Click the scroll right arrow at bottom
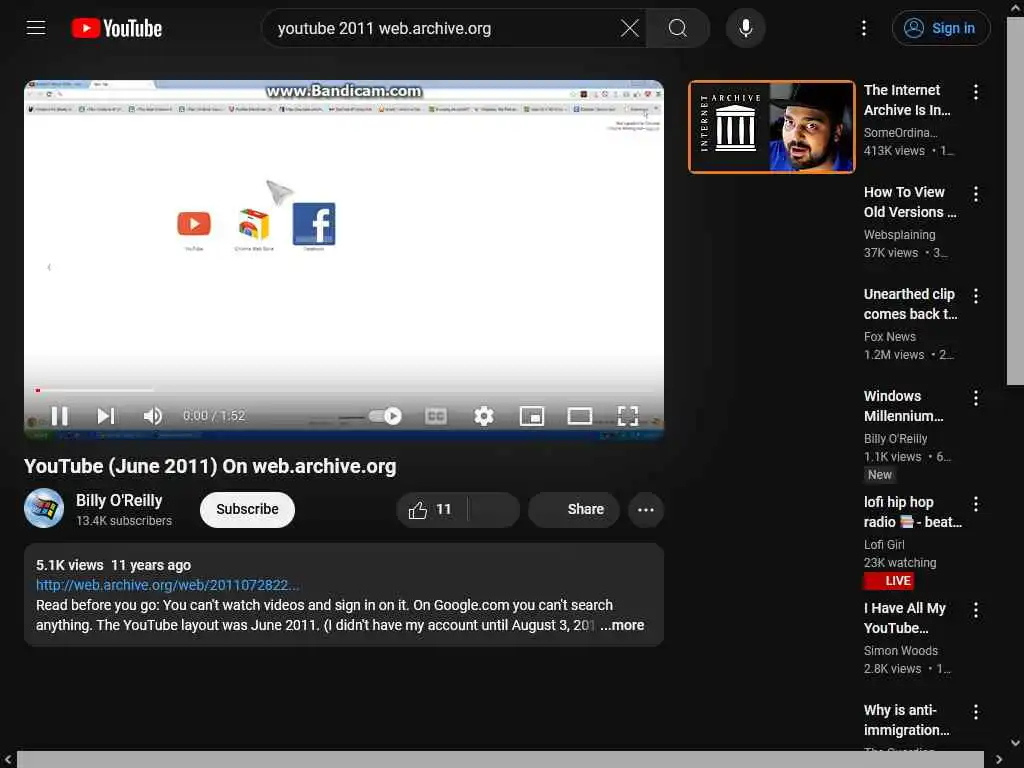Image resolution: width=1024 pixels, height=768 pixels. [998, 760]
